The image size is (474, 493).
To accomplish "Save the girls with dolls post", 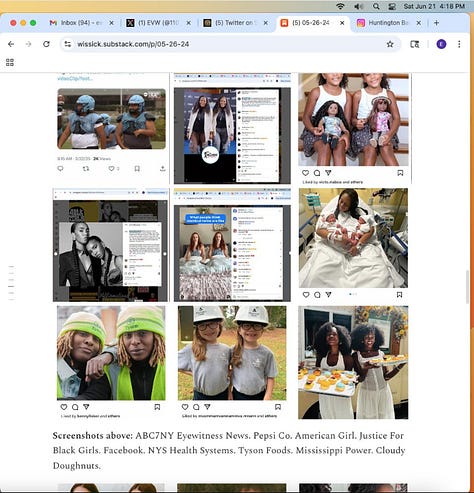I will pos(400,173).
